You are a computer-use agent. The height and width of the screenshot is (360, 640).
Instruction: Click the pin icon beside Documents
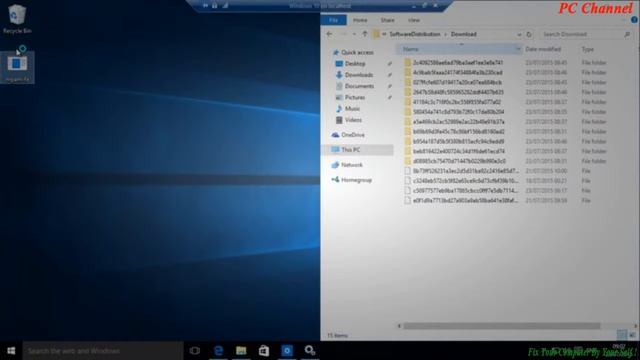coord(389,86)
